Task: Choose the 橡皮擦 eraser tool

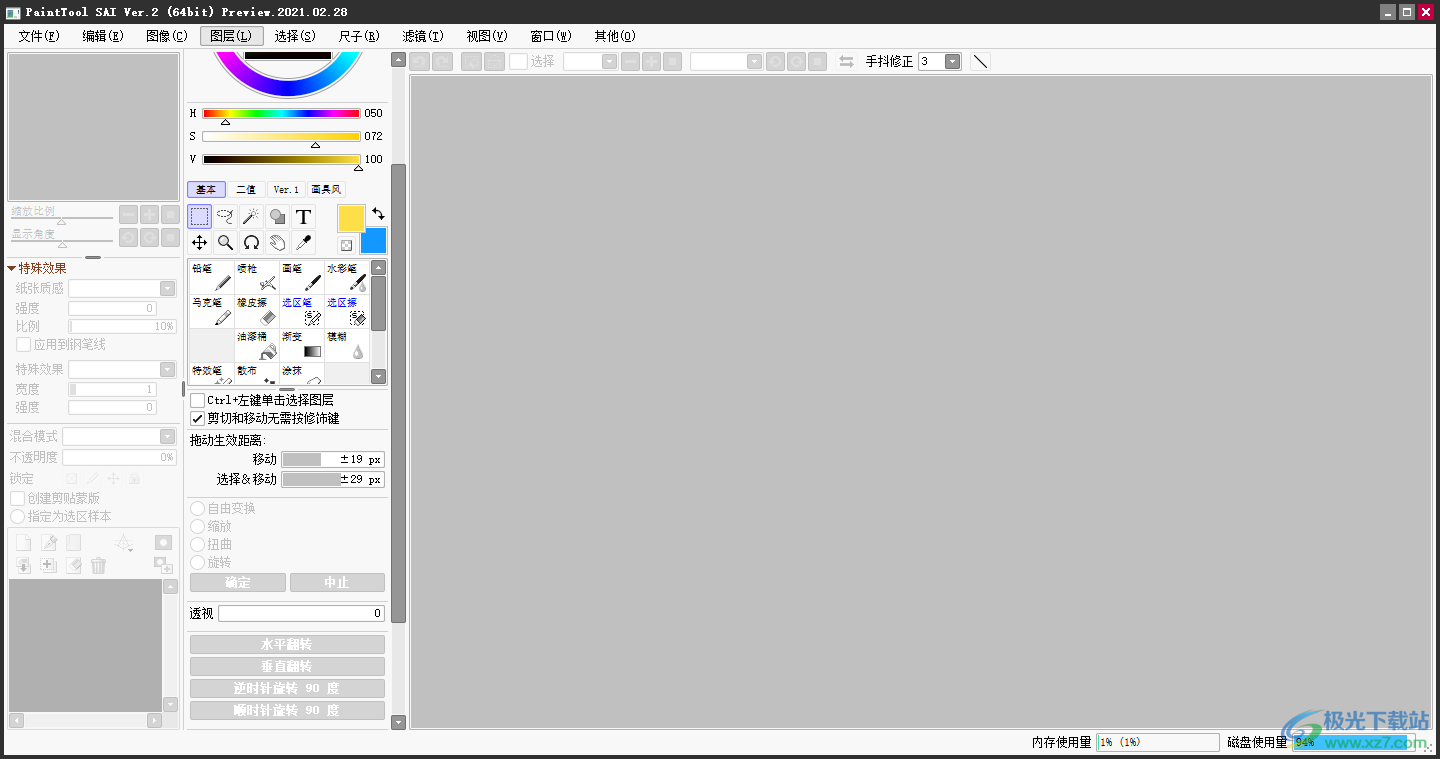Action: [x=257, y=311]
